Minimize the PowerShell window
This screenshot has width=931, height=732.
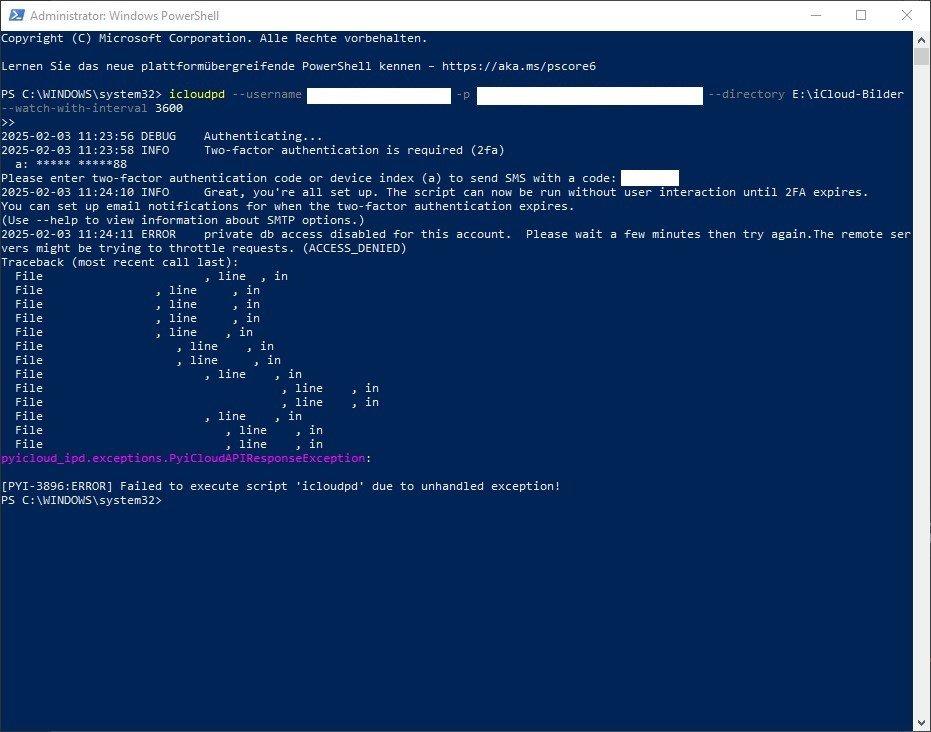(x=816, y=15)
